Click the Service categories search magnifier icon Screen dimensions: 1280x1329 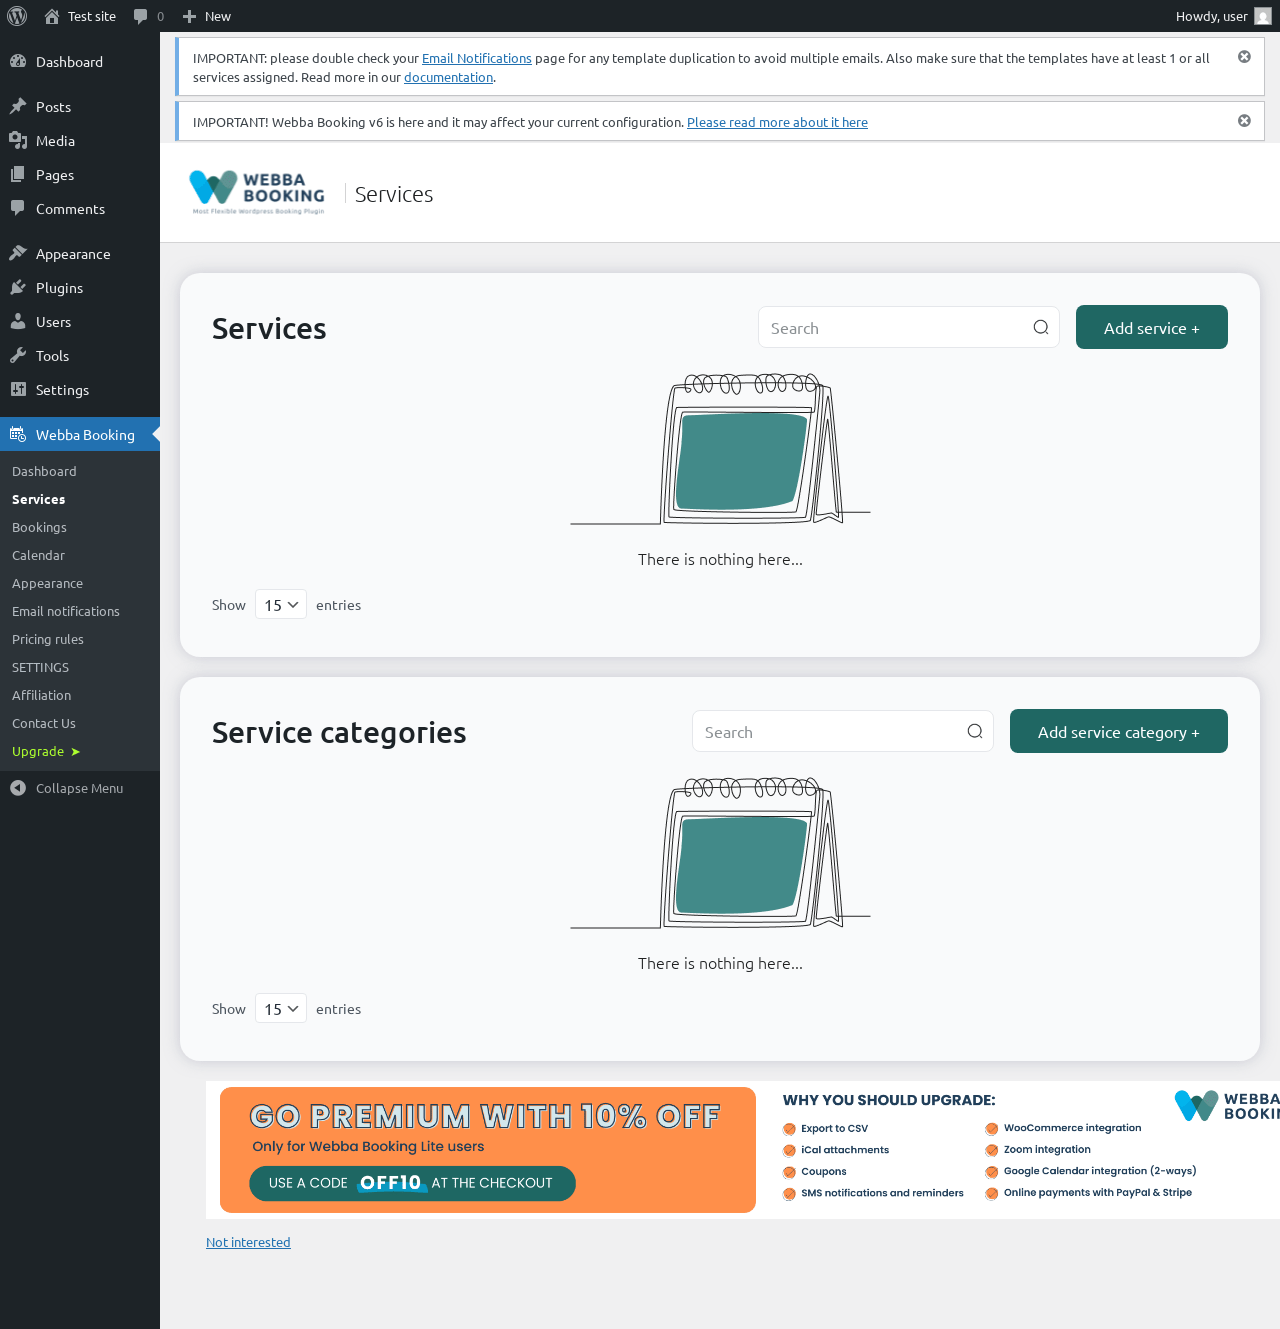tap(975, 731)
